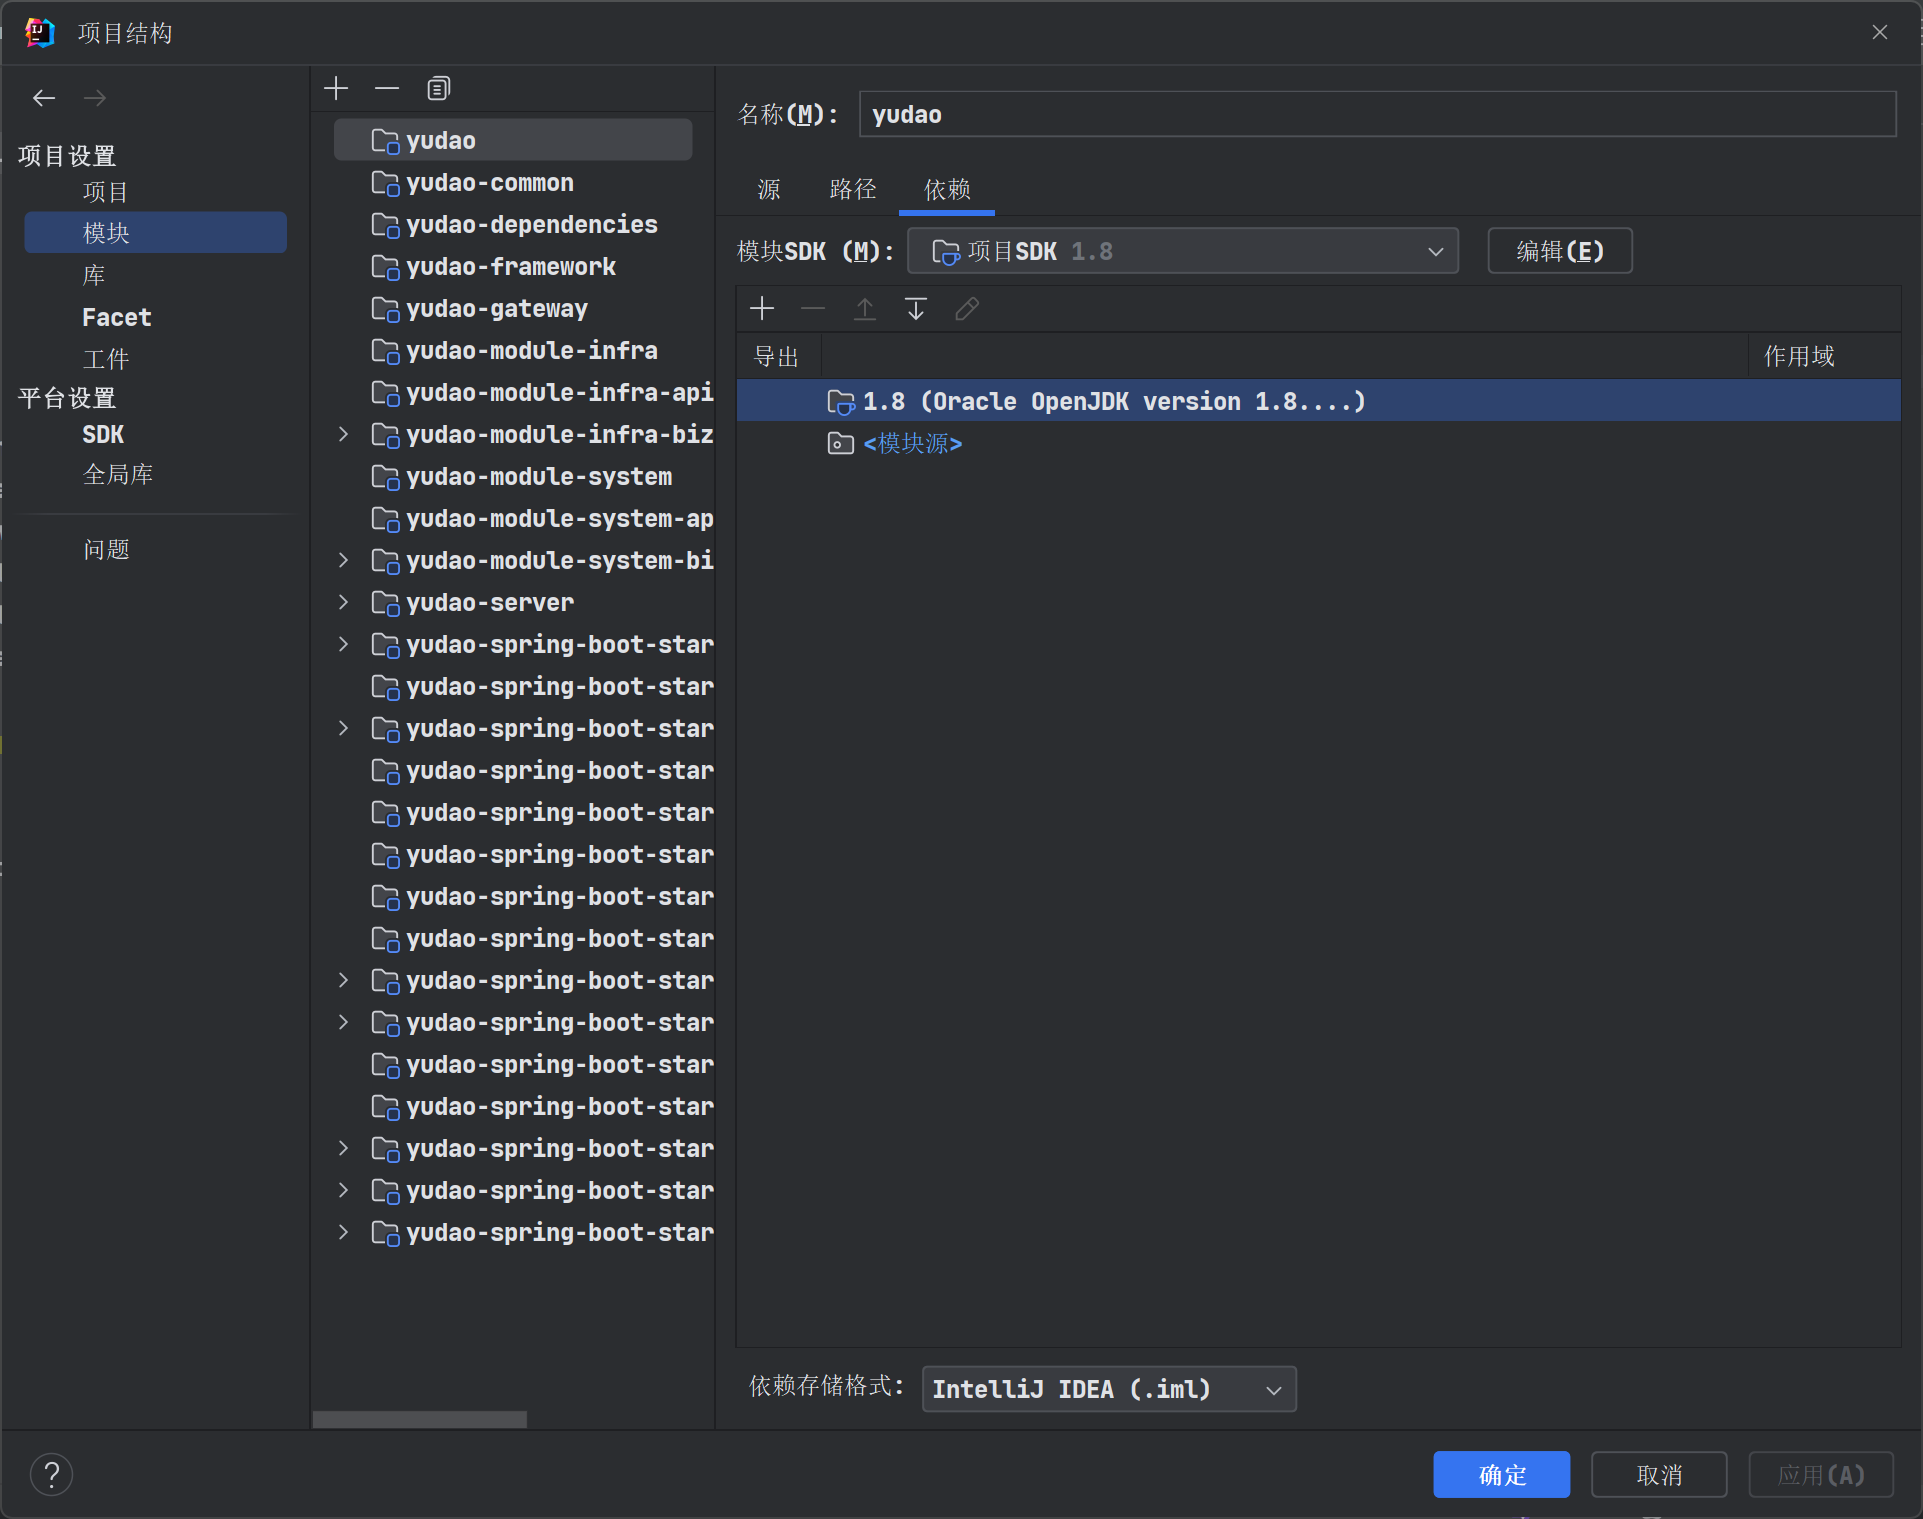Image resolution: width=1923 pixels, height=1519 pixels.
Task: Click the 编辑(E) button
Action: click(x=1559, y=251)
